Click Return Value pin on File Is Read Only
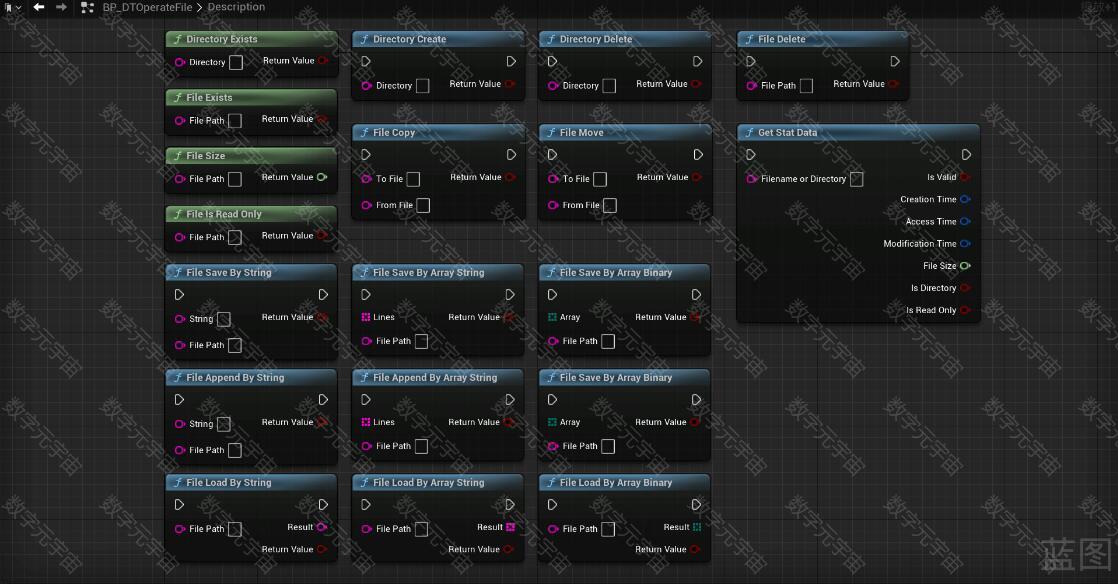The width and height of the screenshot is (1118, 584). 322,235
